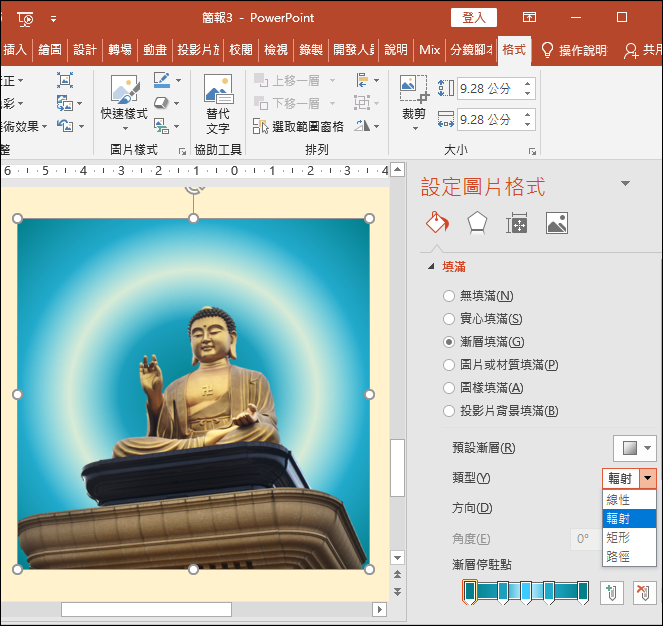Viewport: 663px width, 626px height.
Task: Expand the Format Picture pane options arrow
Action: point(625,184)
